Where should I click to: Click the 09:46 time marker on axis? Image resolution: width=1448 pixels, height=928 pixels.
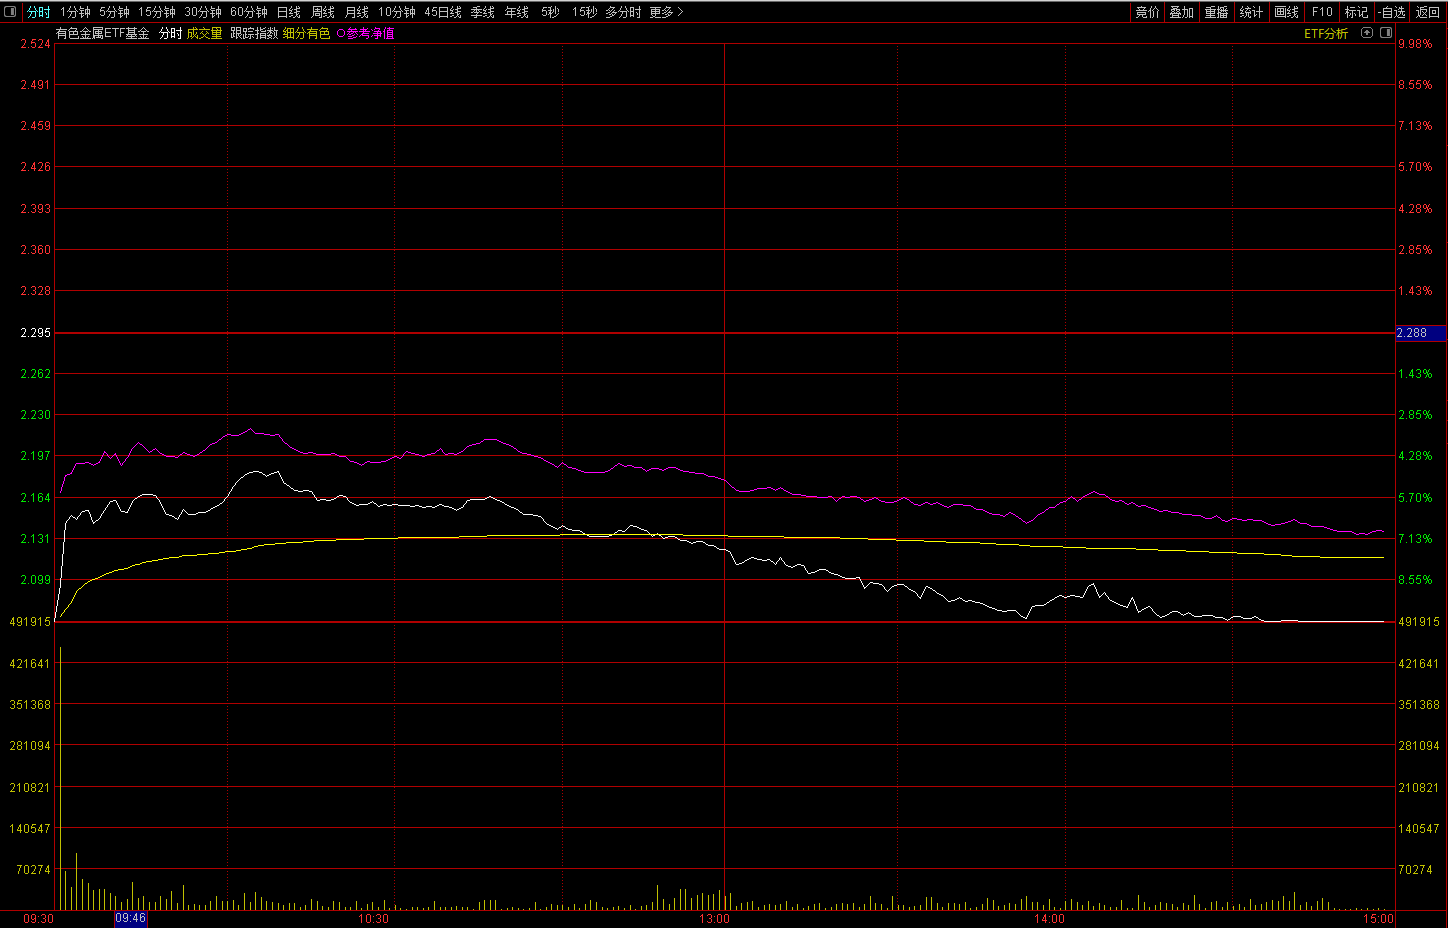pyautogui.click(x=131, y=918)
